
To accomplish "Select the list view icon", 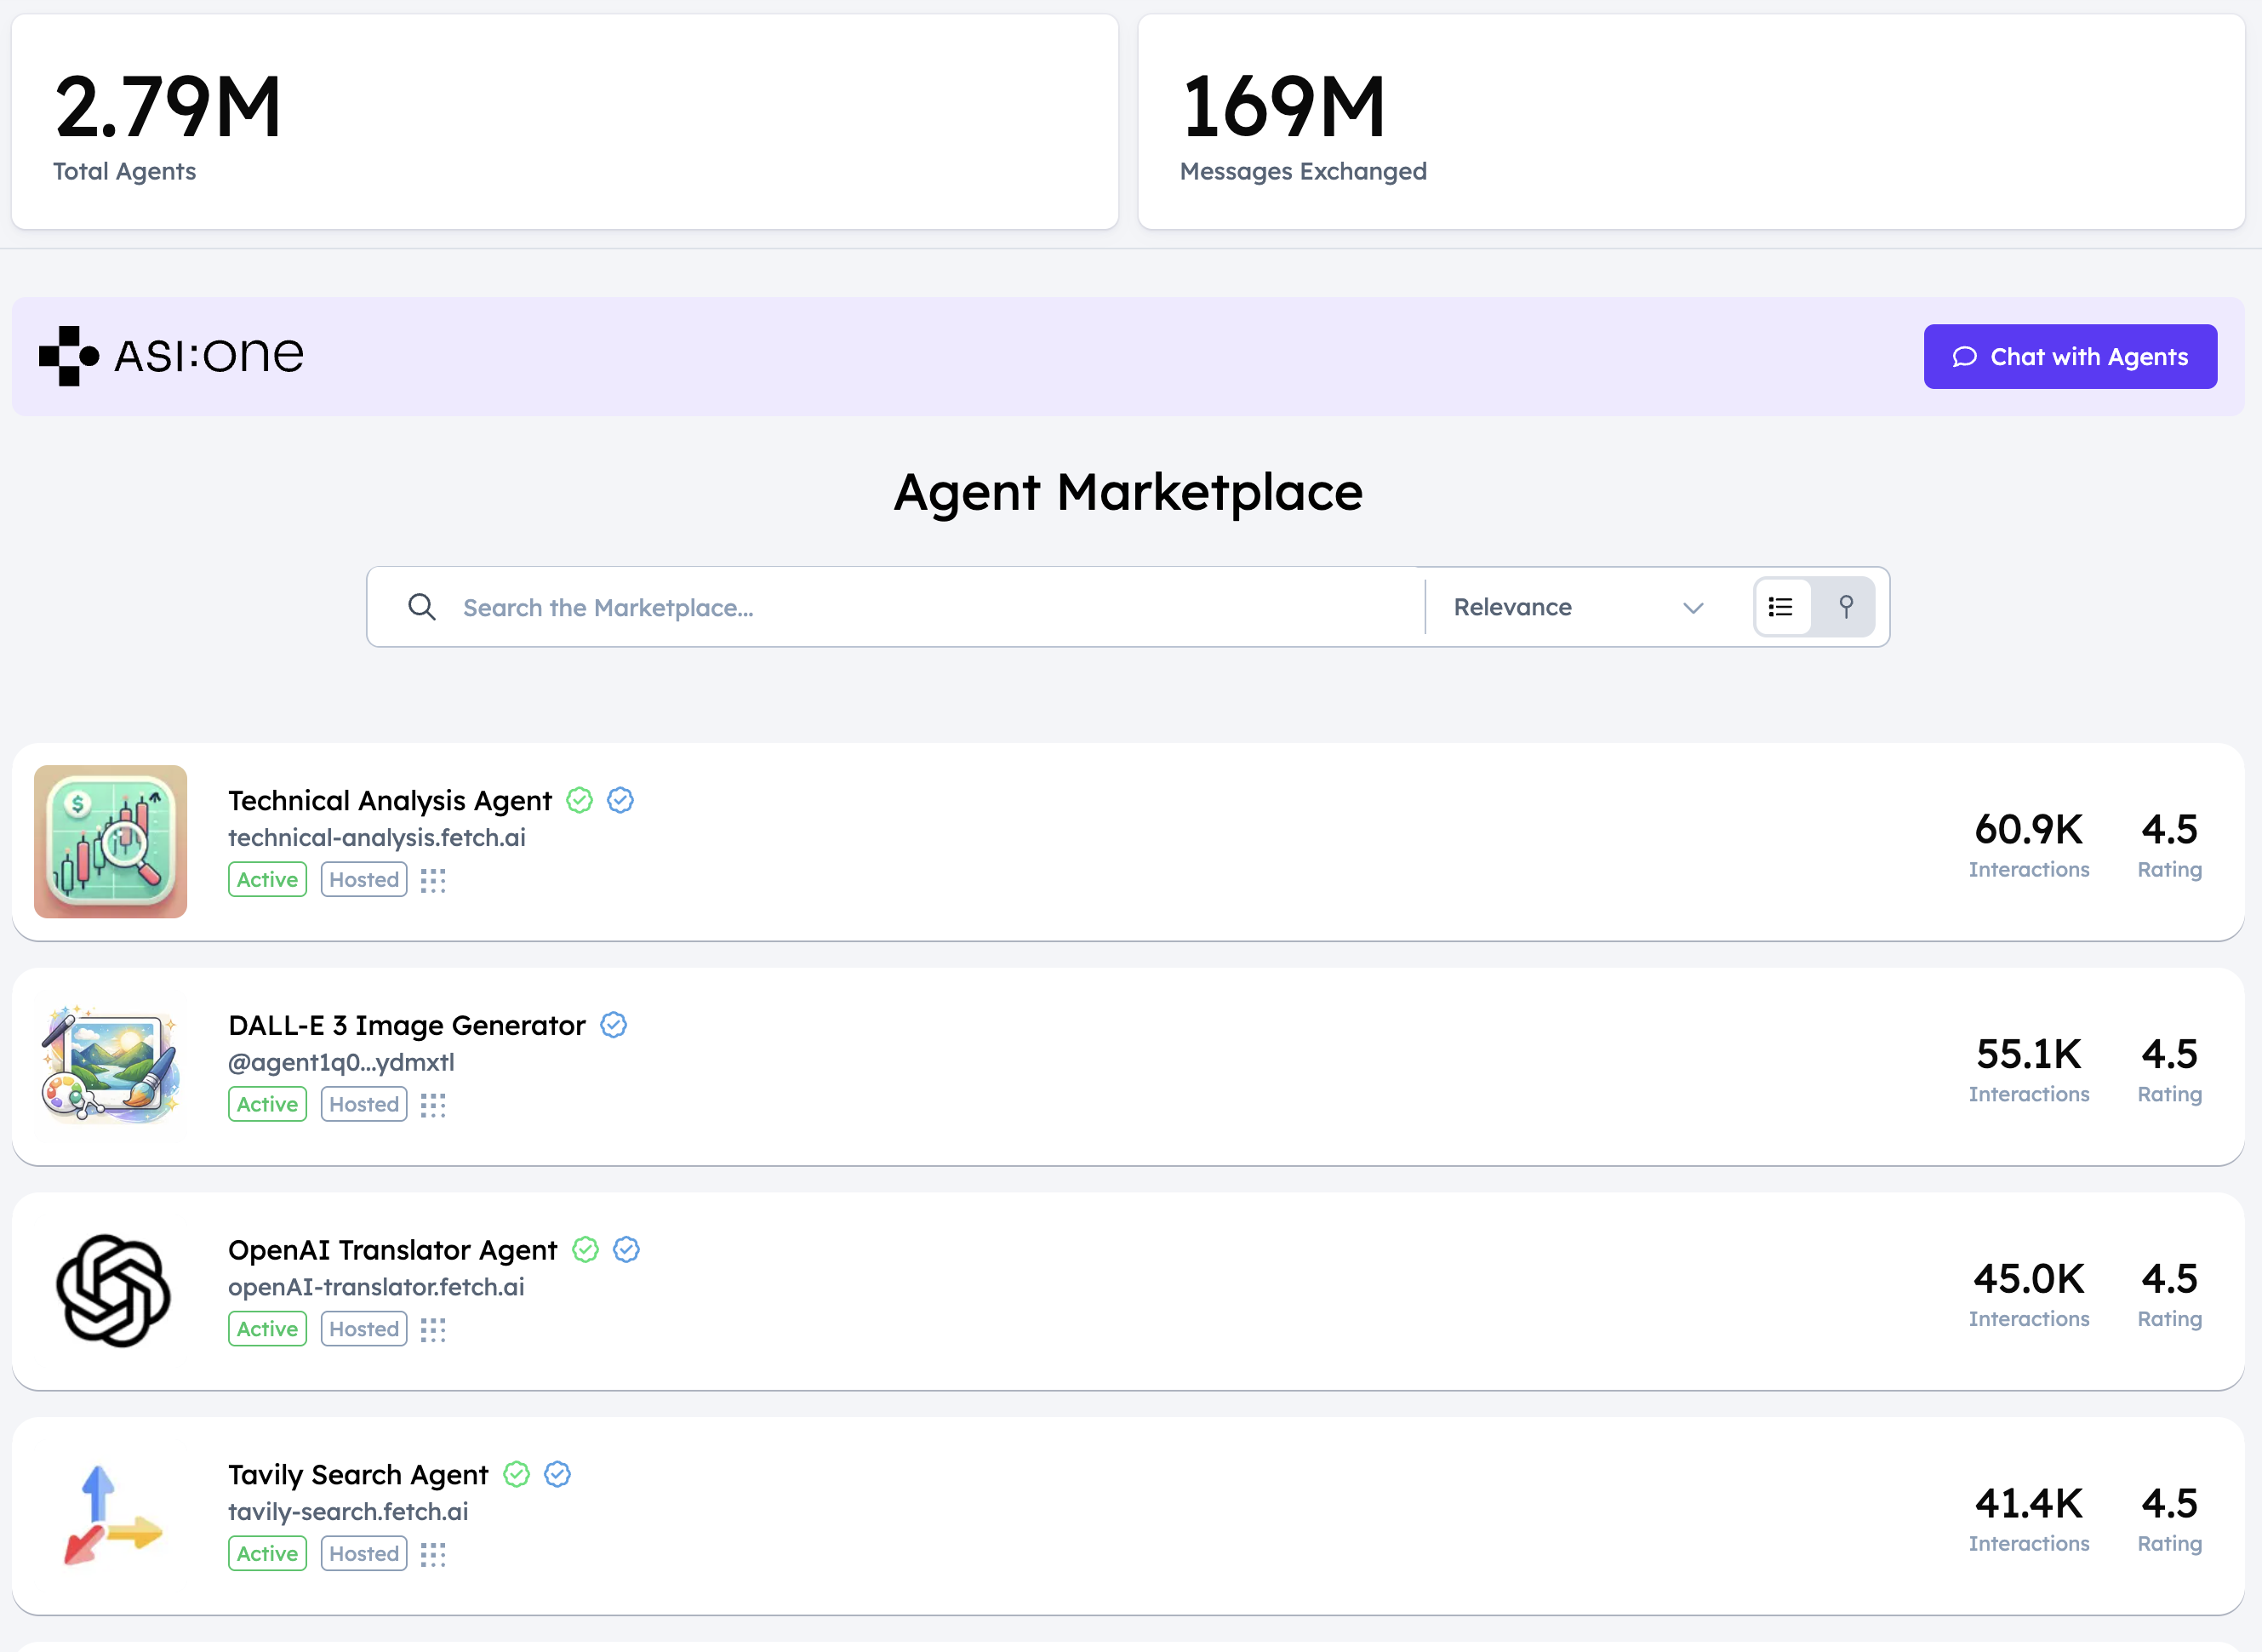I will [x=1781, y=606].
